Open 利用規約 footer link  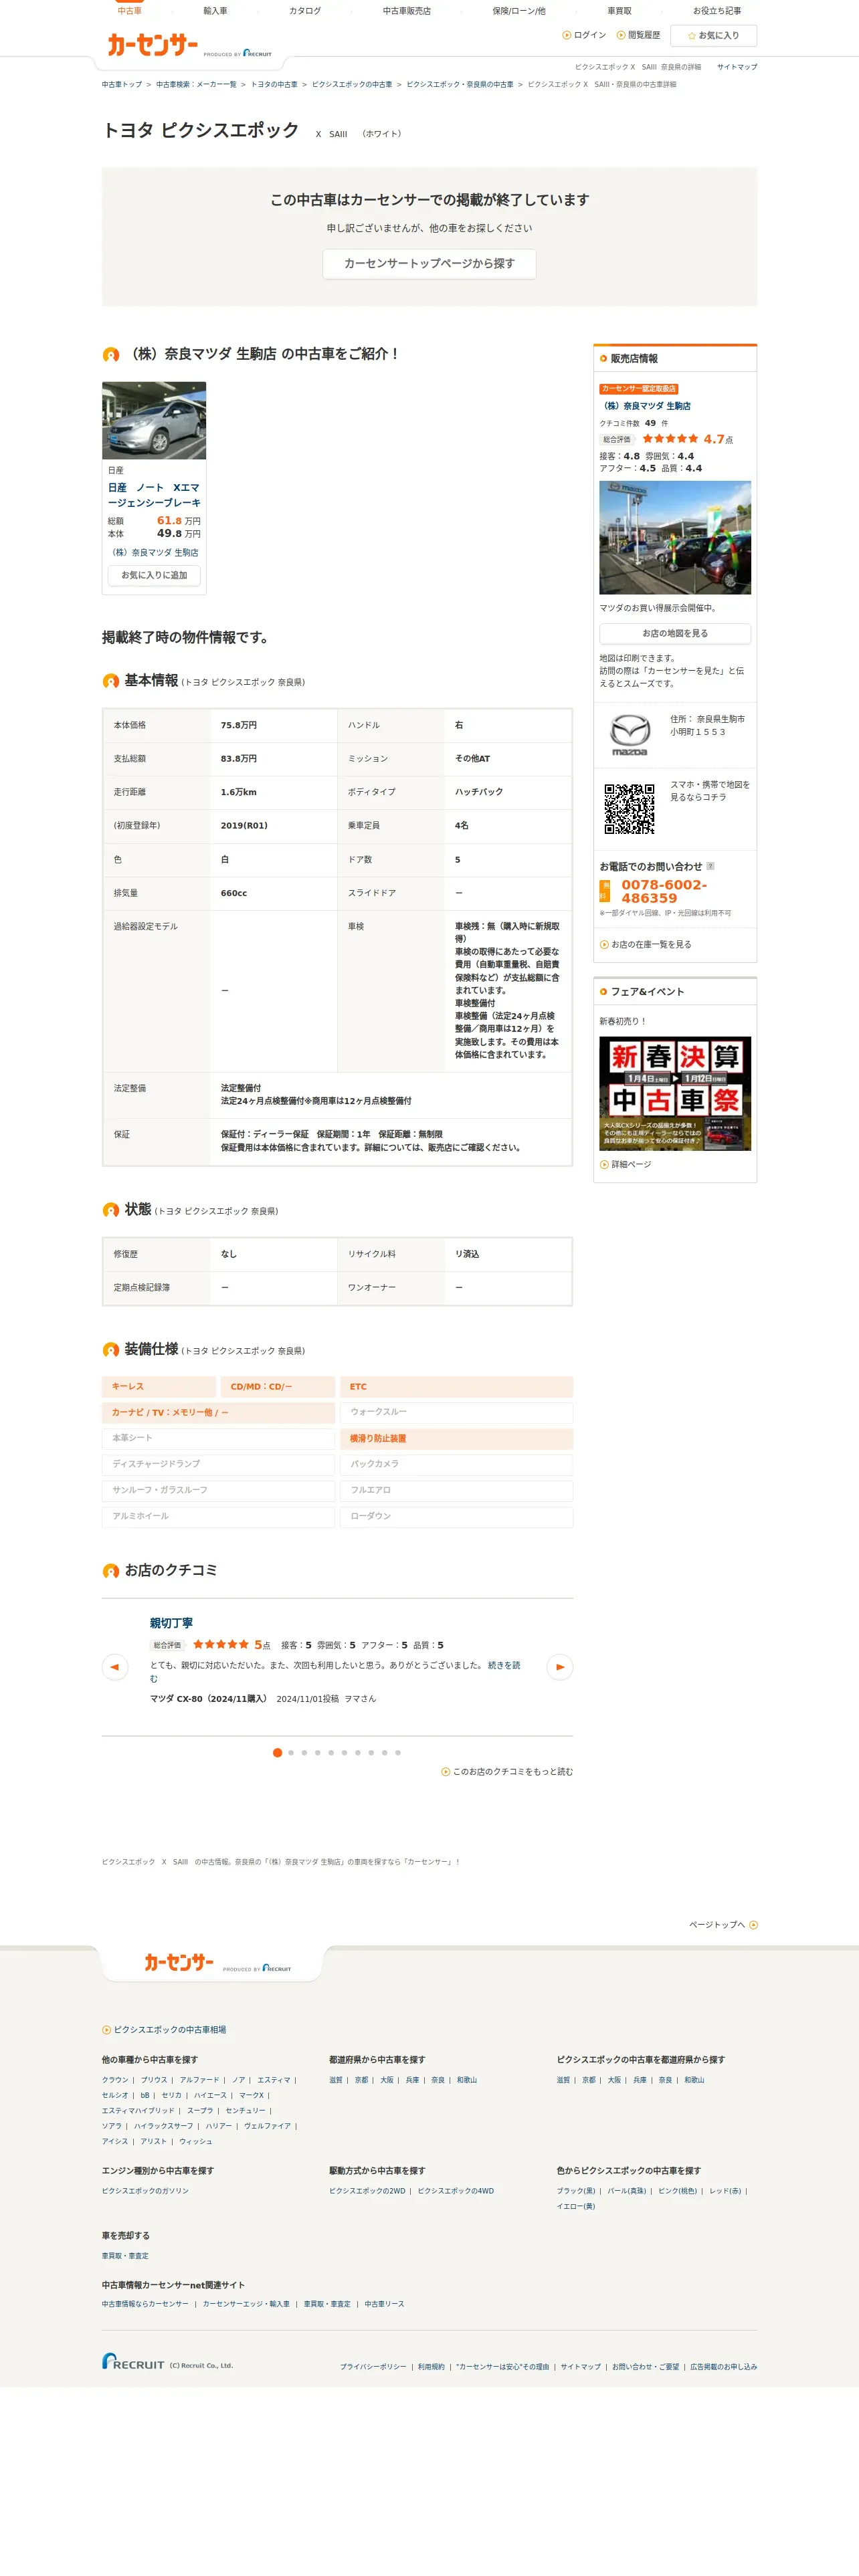(431, 2366)
